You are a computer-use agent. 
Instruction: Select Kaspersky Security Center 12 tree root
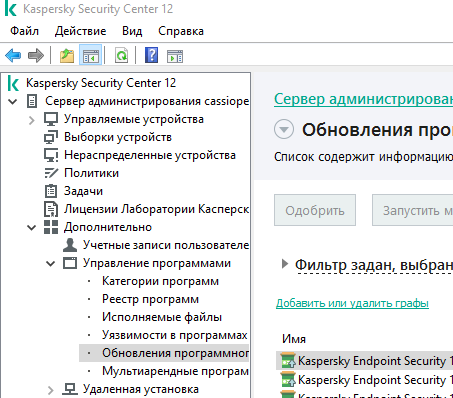(101, 83)
